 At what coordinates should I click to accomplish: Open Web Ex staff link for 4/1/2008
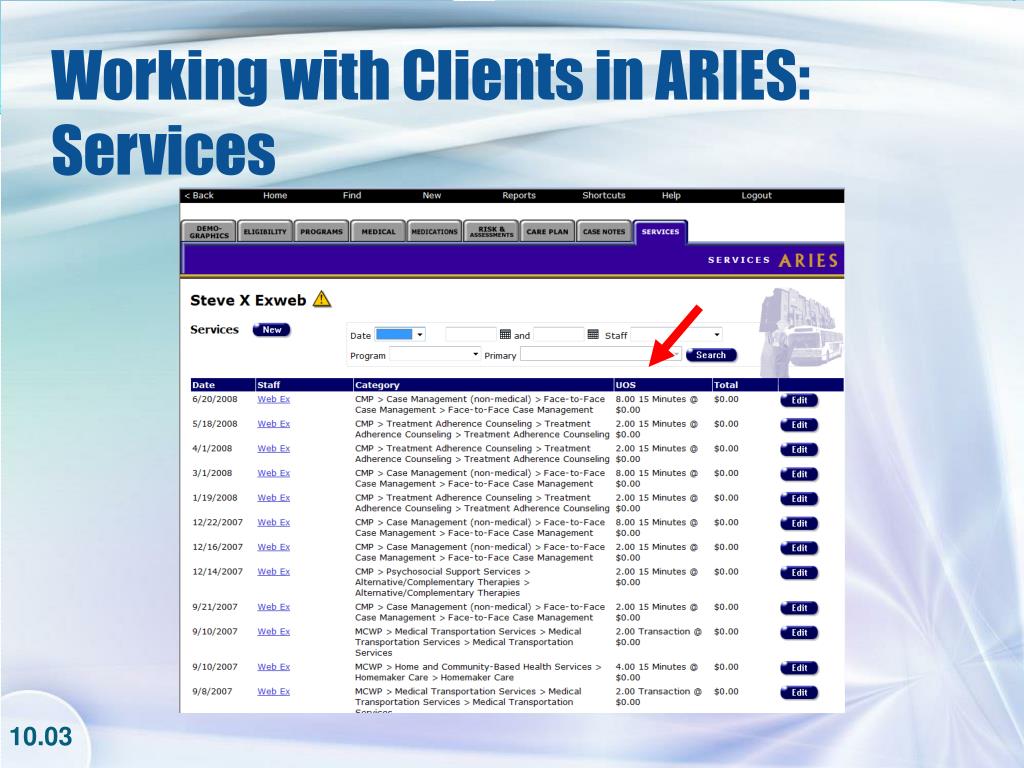[274, 449]
